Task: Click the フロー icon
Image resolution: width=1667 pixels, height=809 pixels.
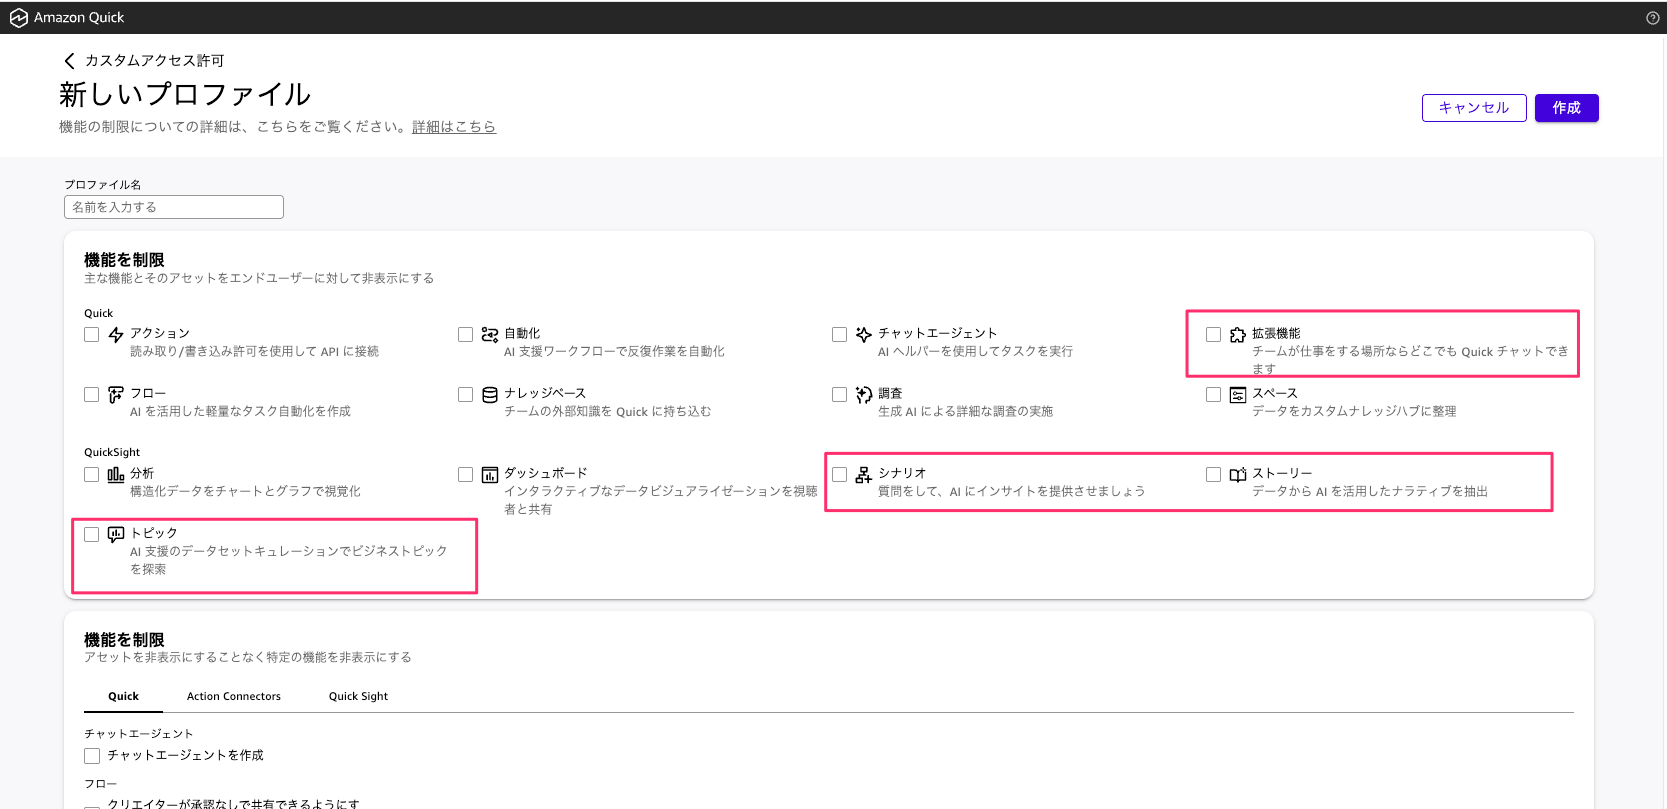Action: pyautogui.click(x=116, y=394)
